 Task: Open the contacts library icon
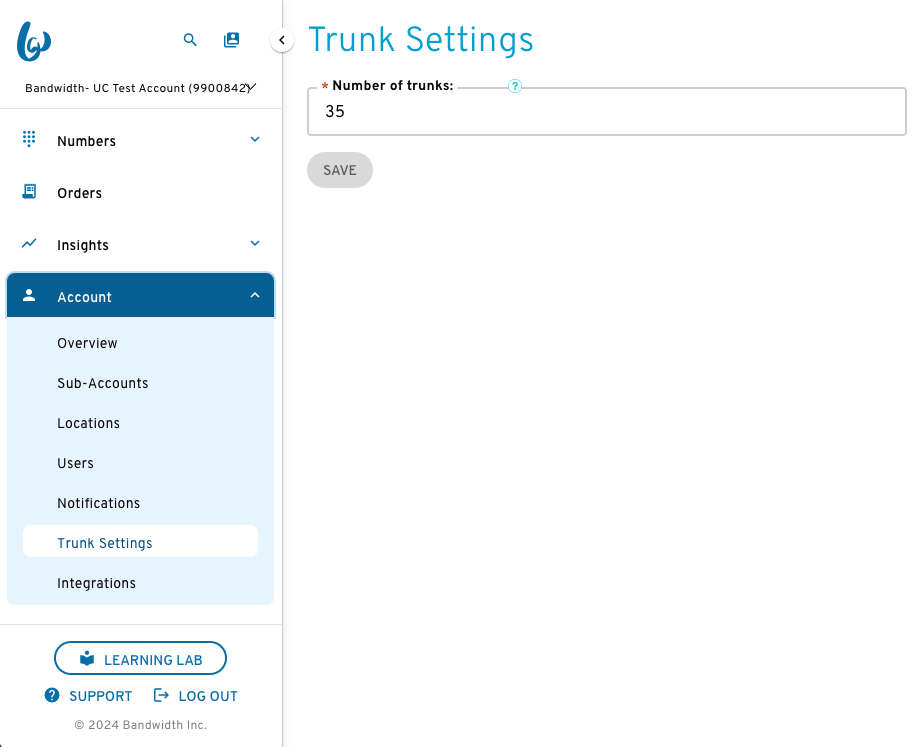231,40
